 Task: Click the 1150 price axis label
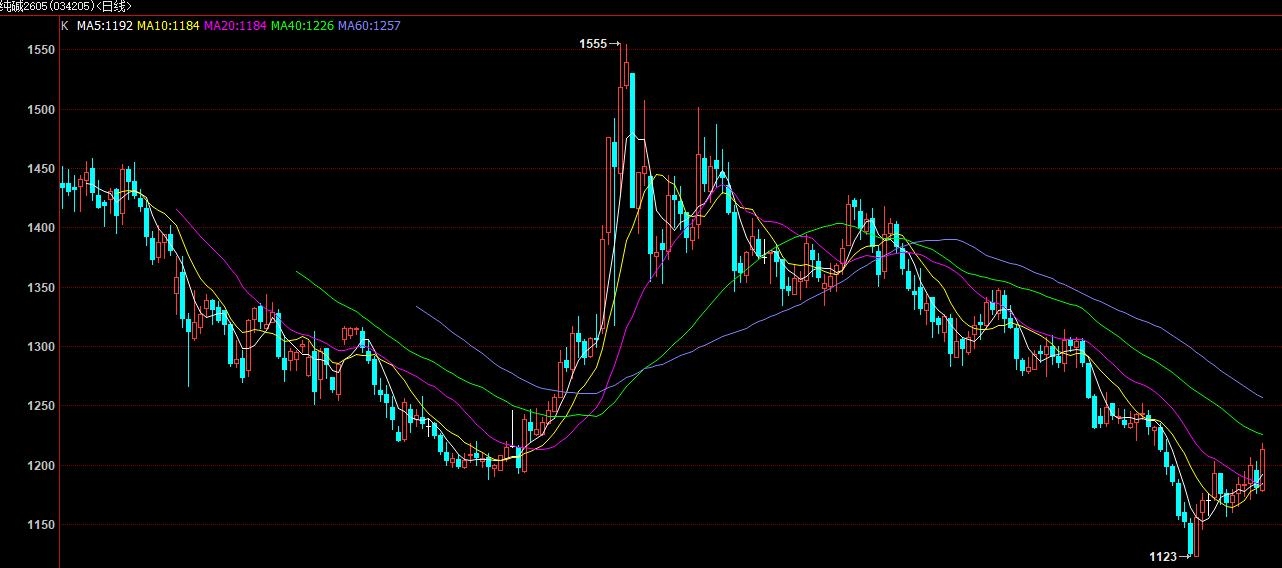point(42,525)
